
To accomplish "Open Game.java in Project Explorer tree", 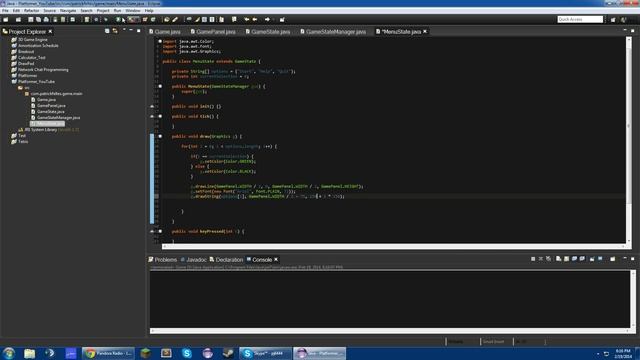I will pos(47,100).
